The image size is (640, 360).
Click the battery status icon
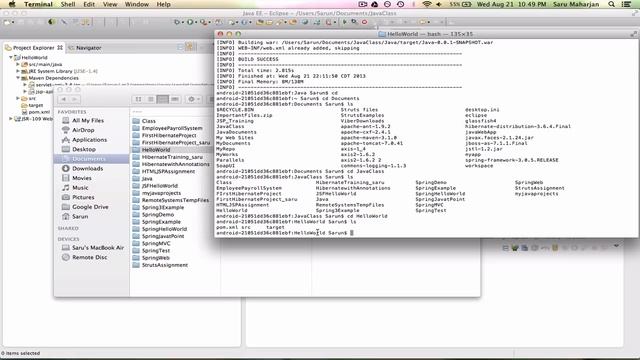[x=467, y=4]
